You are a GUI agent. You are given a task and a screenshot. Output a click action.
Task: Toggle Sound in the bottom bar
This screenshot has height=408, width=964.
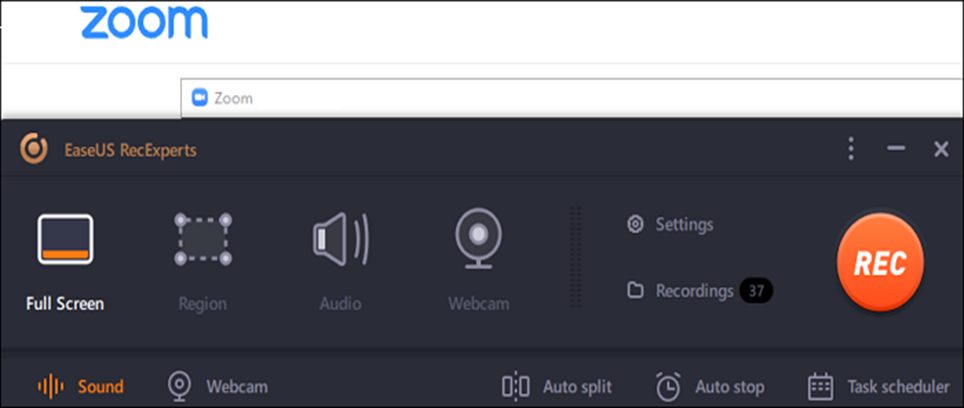coord(81,386)
